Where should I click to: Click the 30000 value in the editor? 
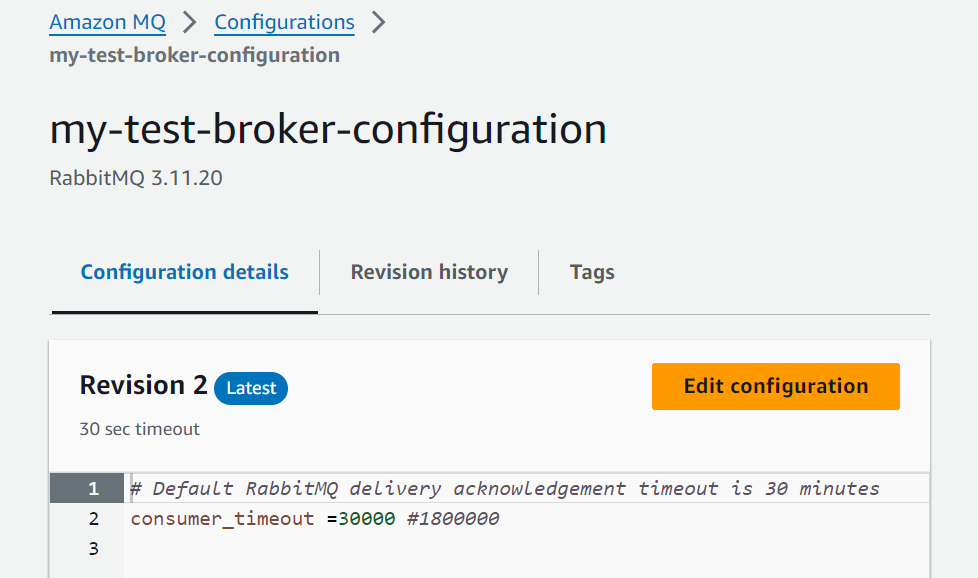[367, 519]
